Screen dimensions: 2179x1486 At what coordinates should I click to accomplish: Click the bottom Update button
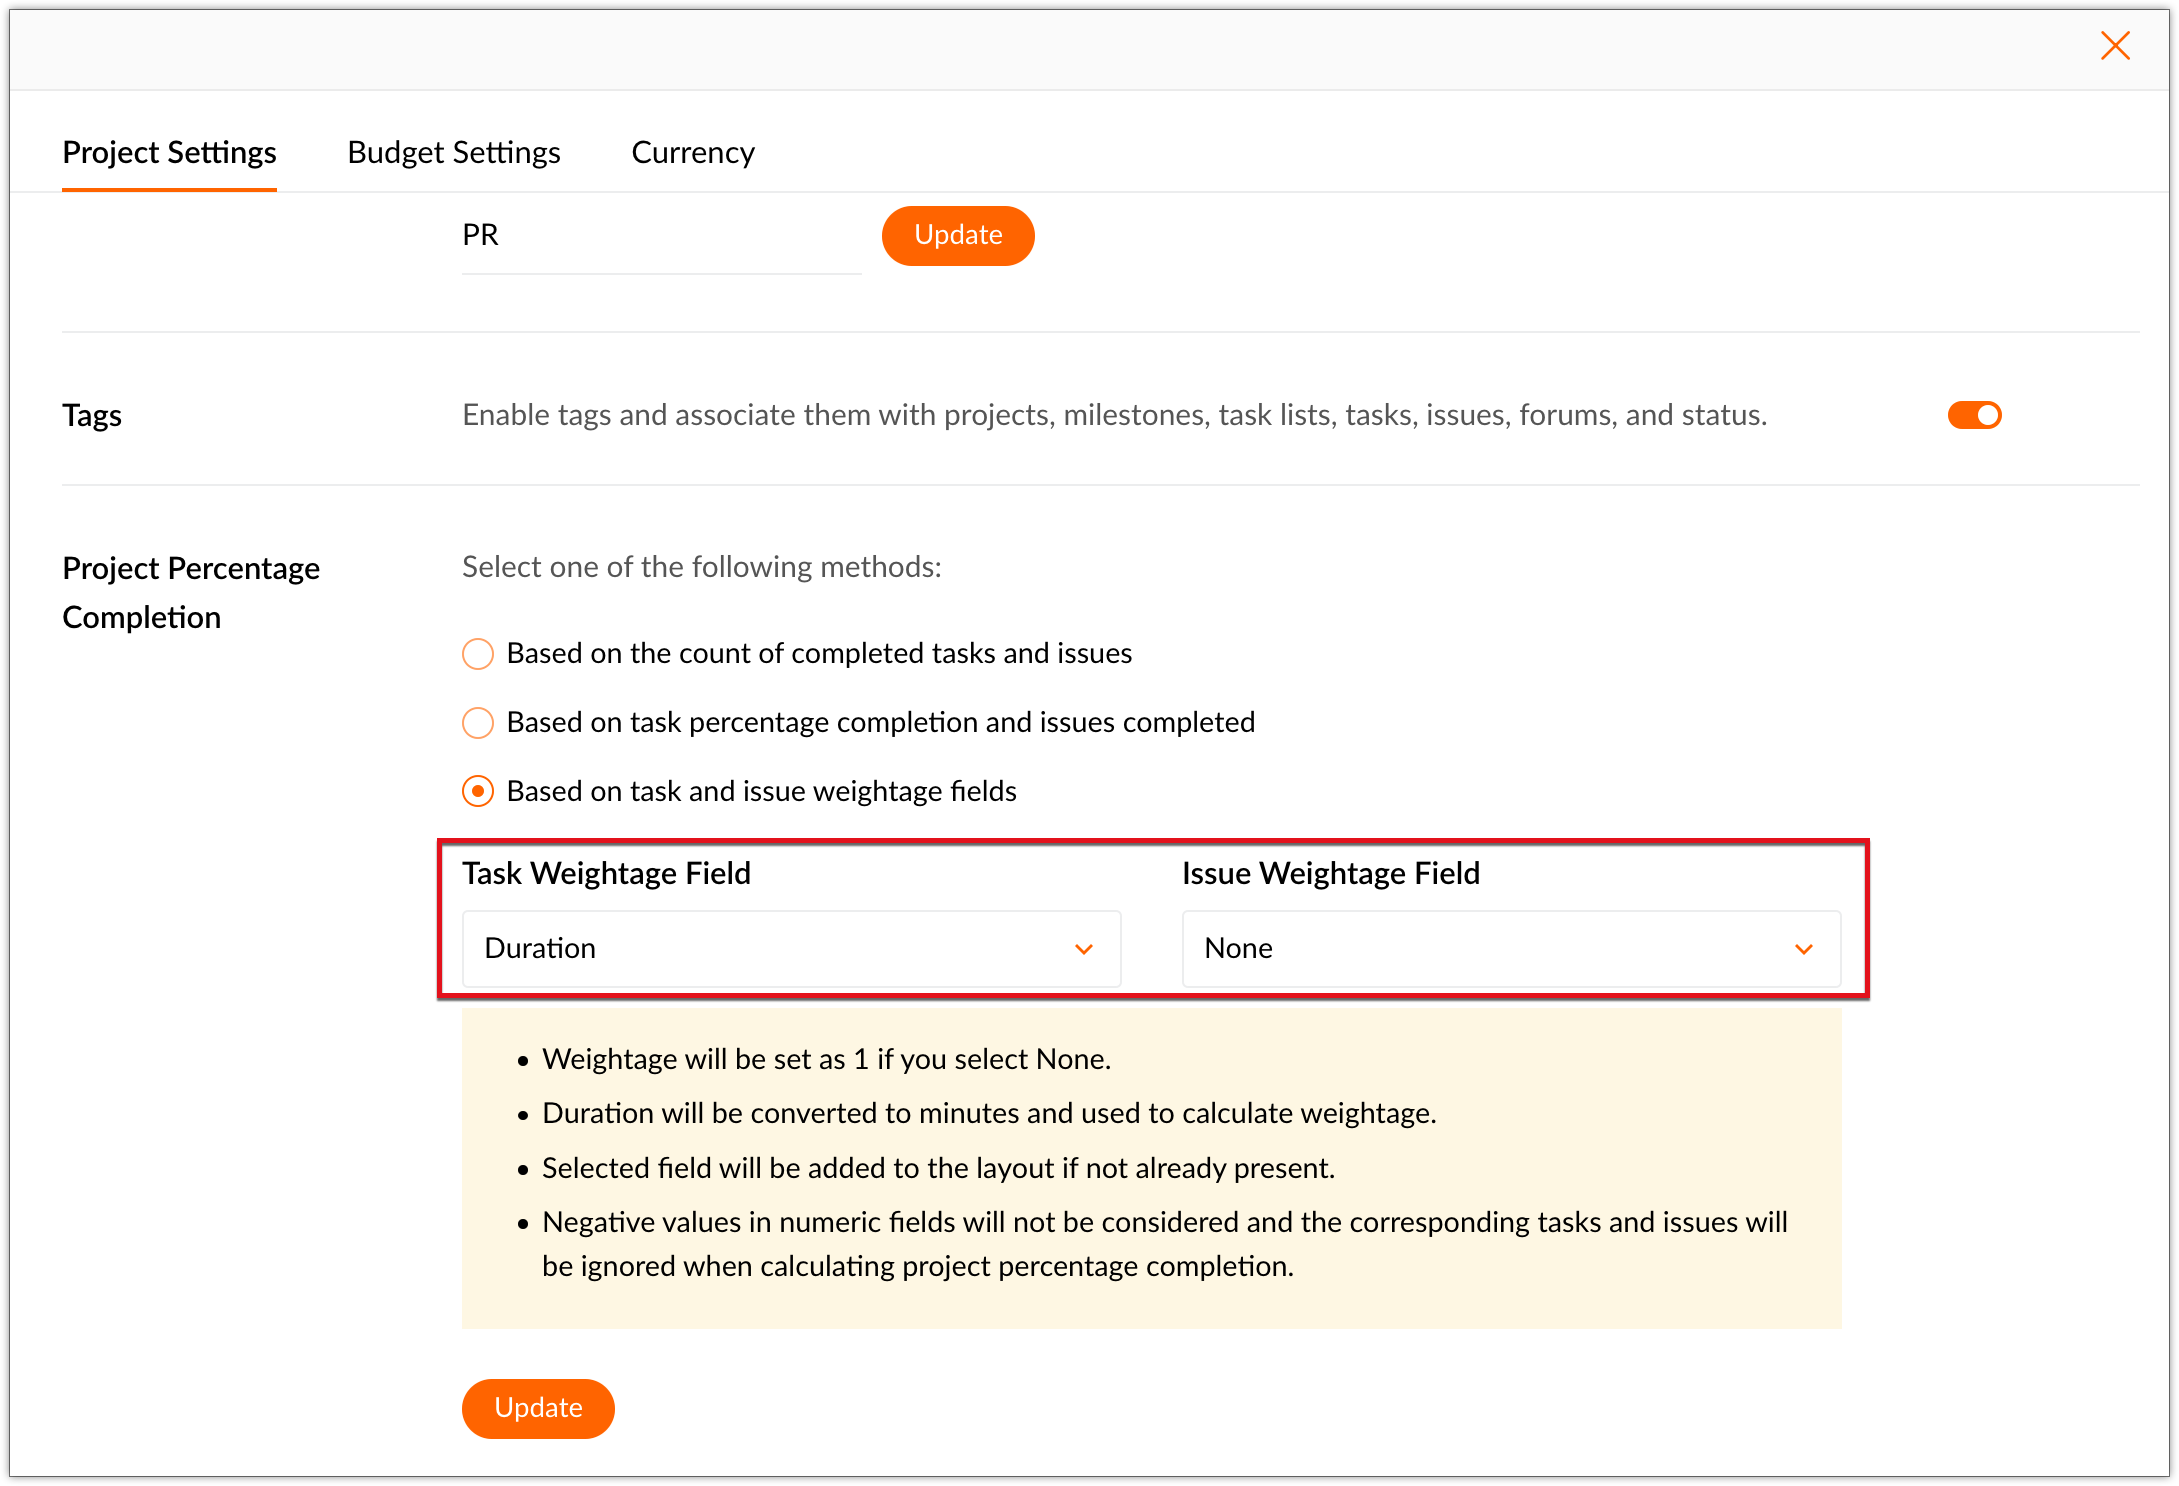point(537,1408)
